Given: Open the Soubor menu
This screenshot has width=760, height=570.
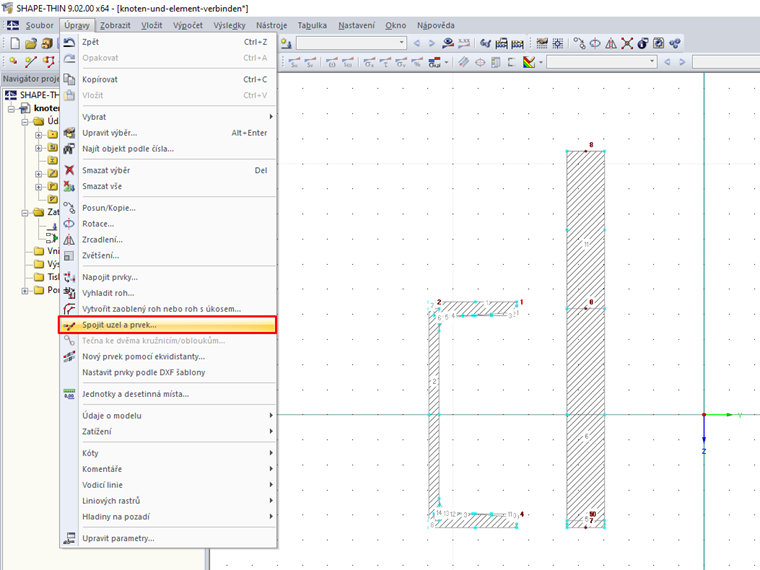Looking at the screenshot, I should point(39,25).
